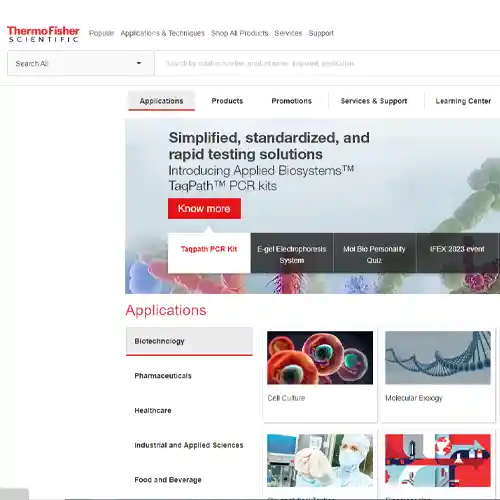Show the E-gel Electrophoresis System slide
Screen dimensions: 500x500
292,253
